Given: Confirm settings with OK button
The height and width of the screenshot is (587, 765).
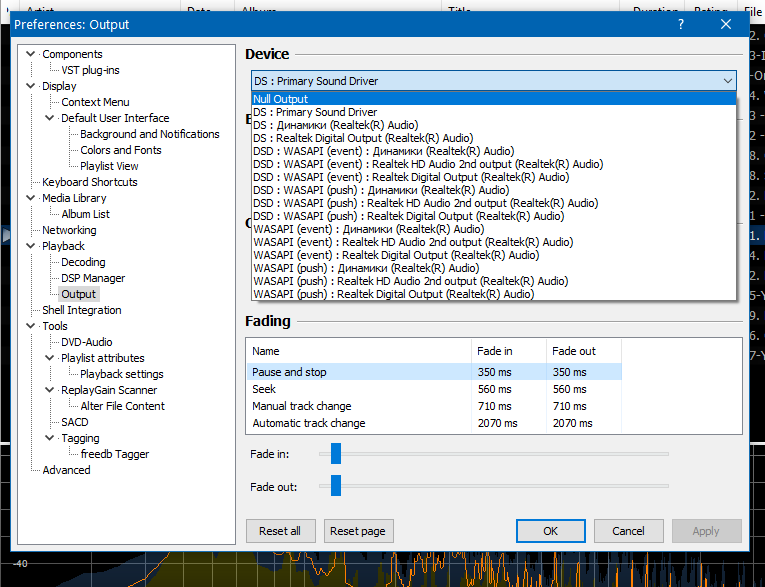Looking at the screenshot, I should tap(551, 531).
